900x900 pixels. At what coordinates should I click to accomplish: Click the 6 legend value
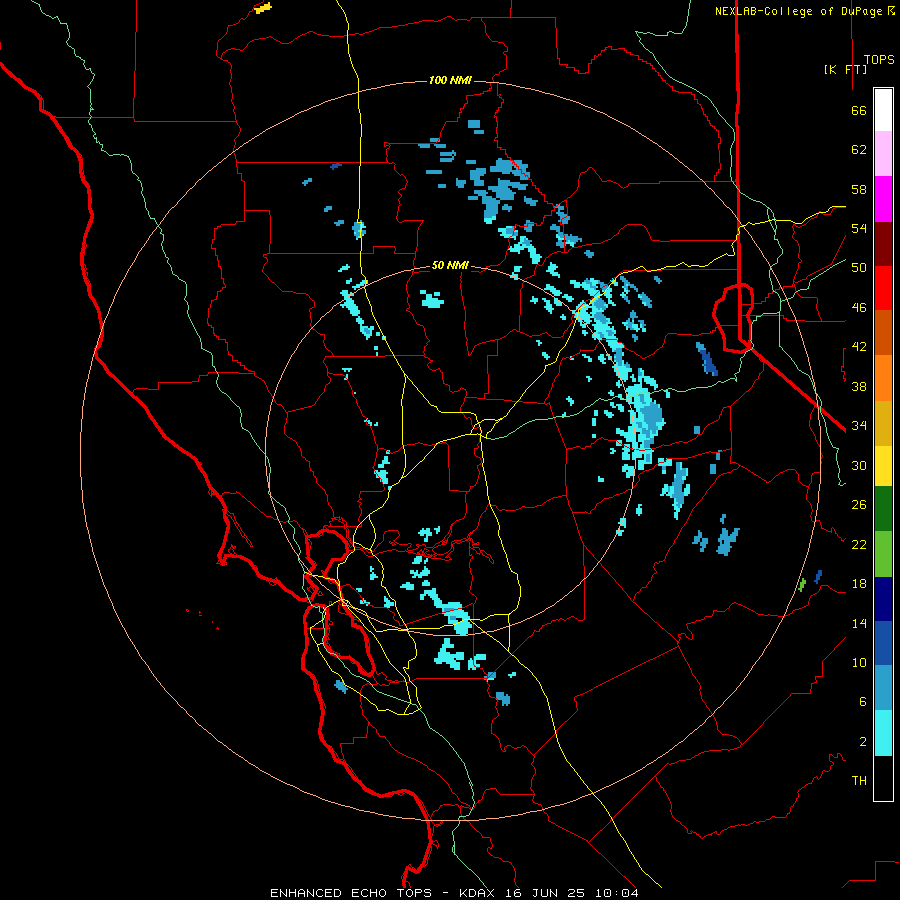click(x=863, y=702)
